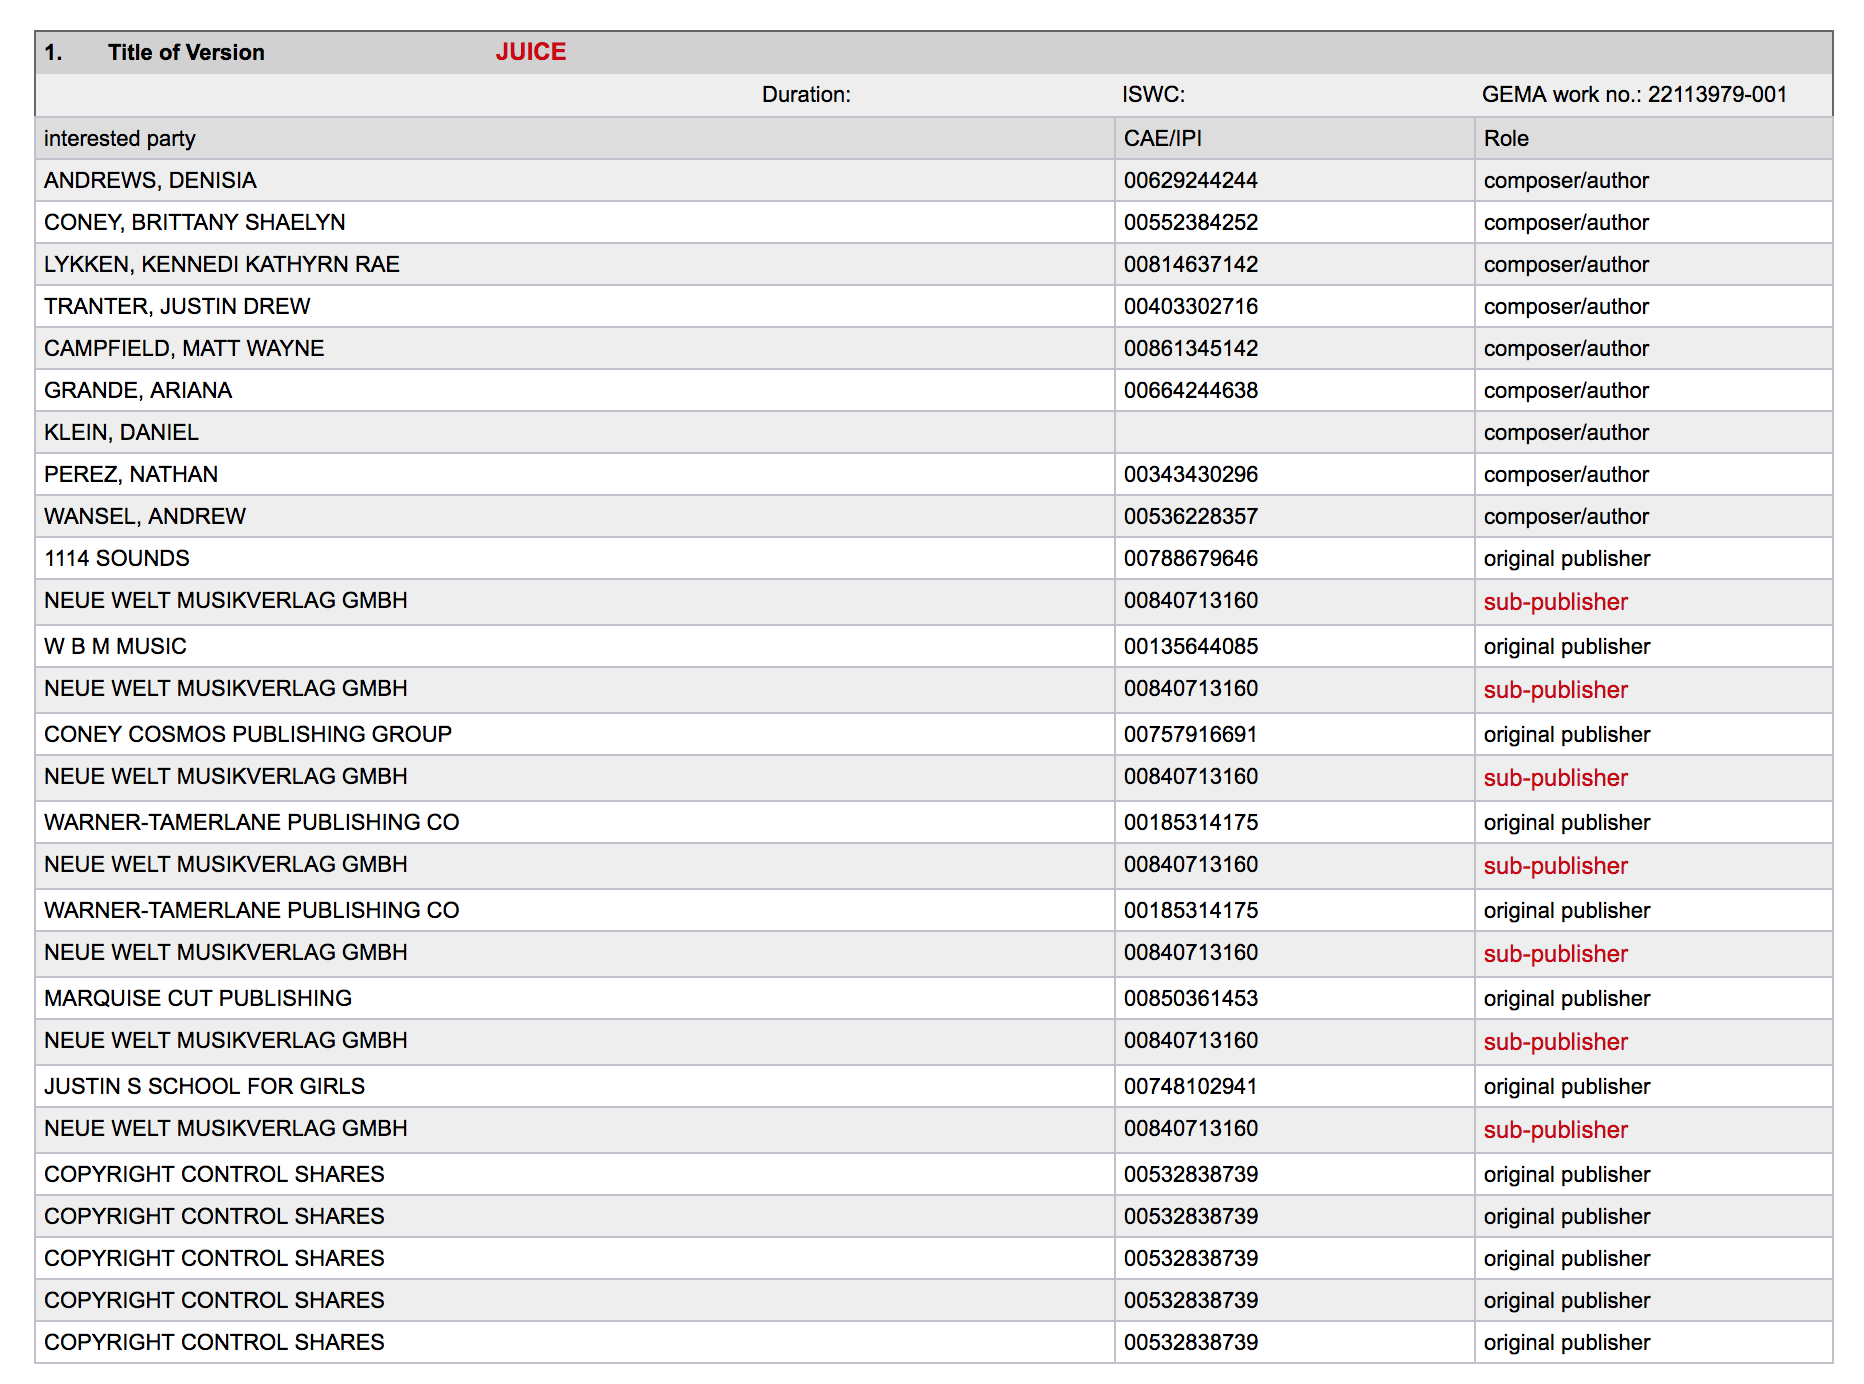Click composer/author in the WANSEL, ANDREW row
This screenshot has width=1864, height=1384.
(x=1566, y=517)
